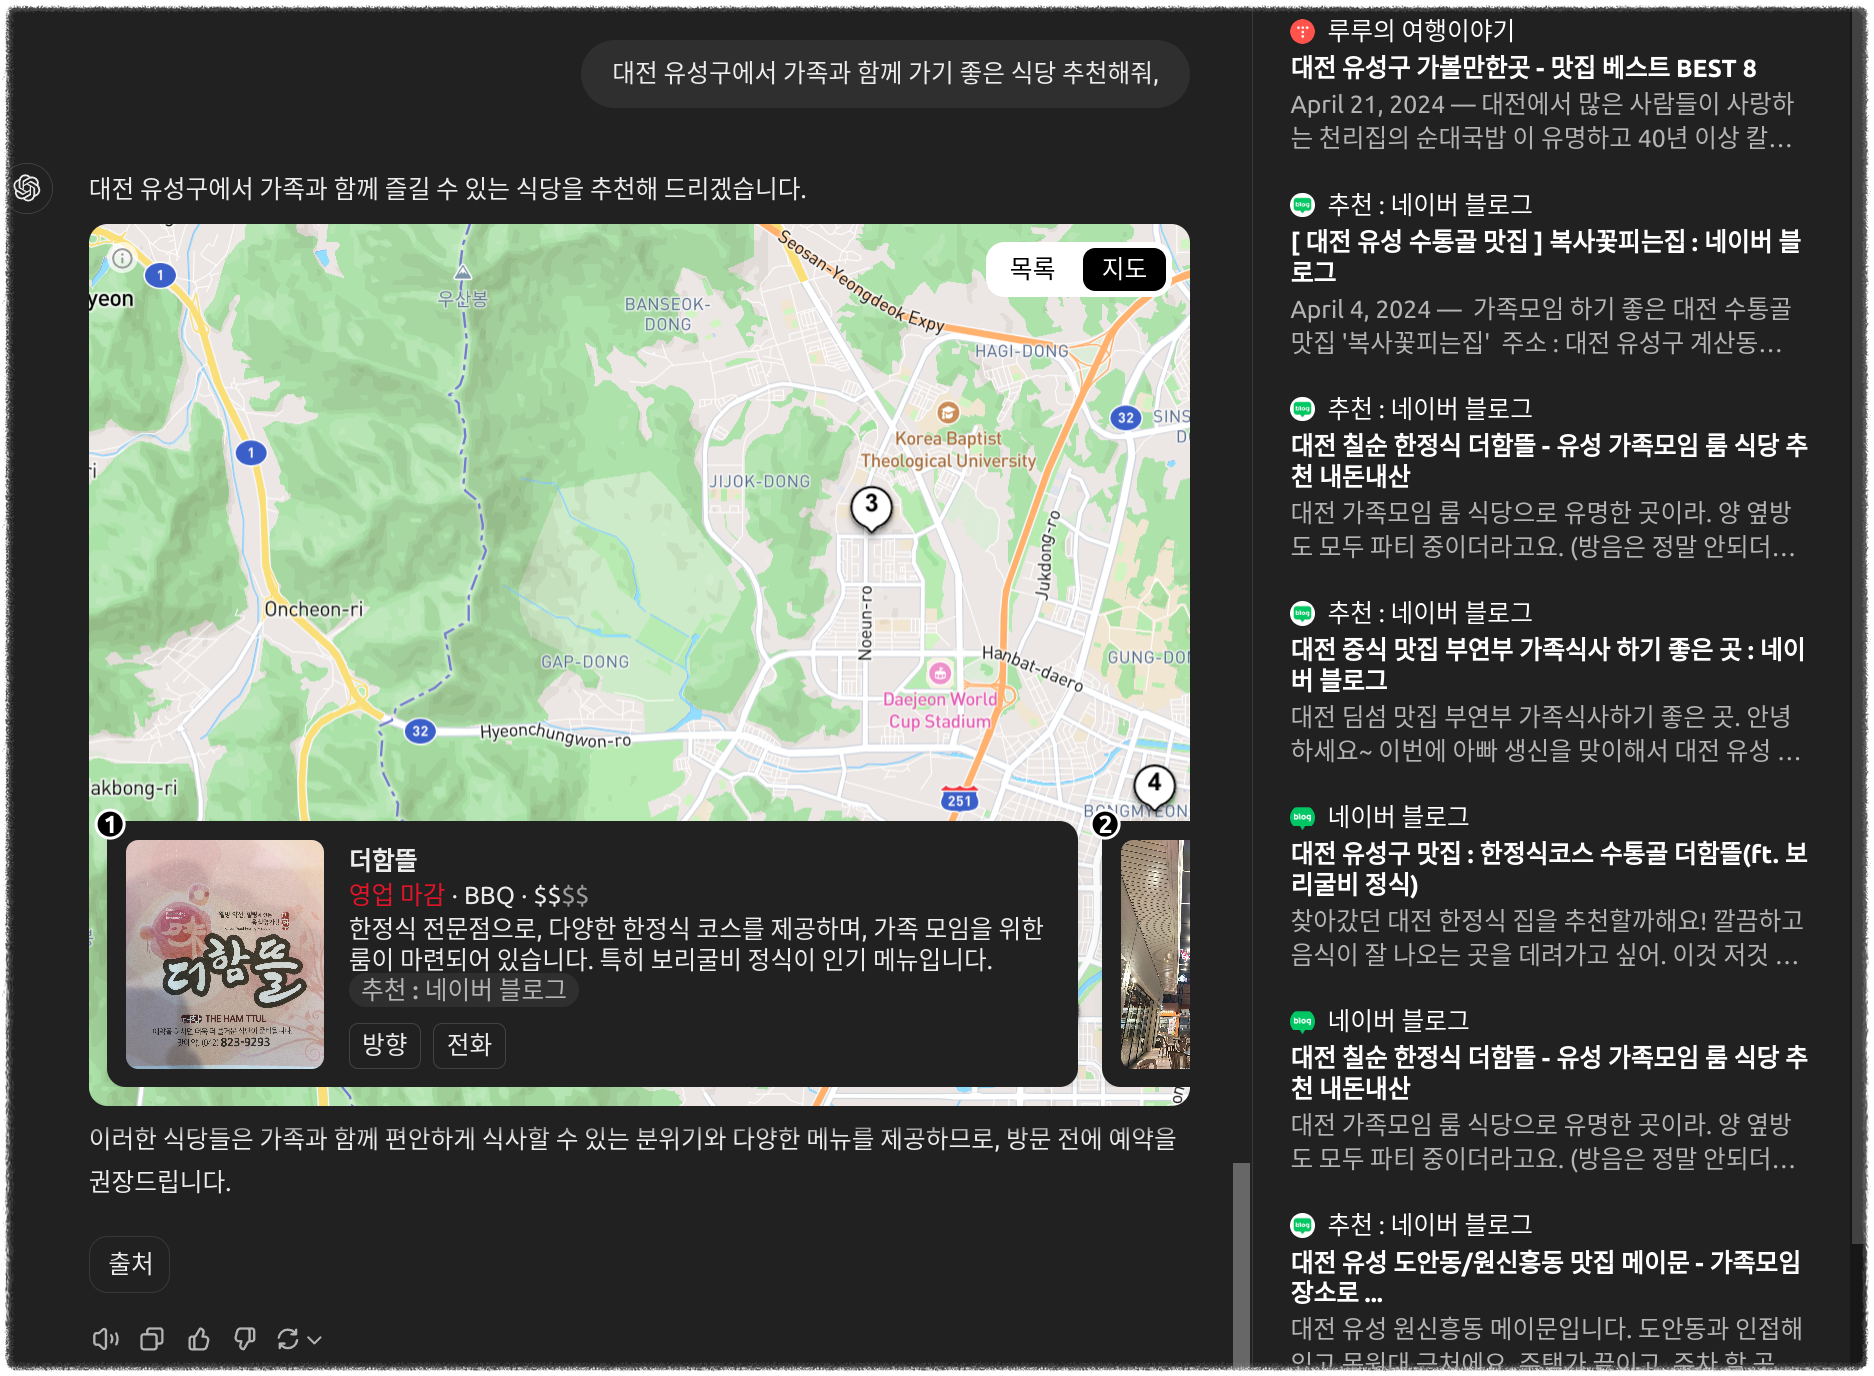
Task: Open 대전 유성구 가볼만한곳 맛집 베스트 BEST 8
Action: [x=1523, y=68]
